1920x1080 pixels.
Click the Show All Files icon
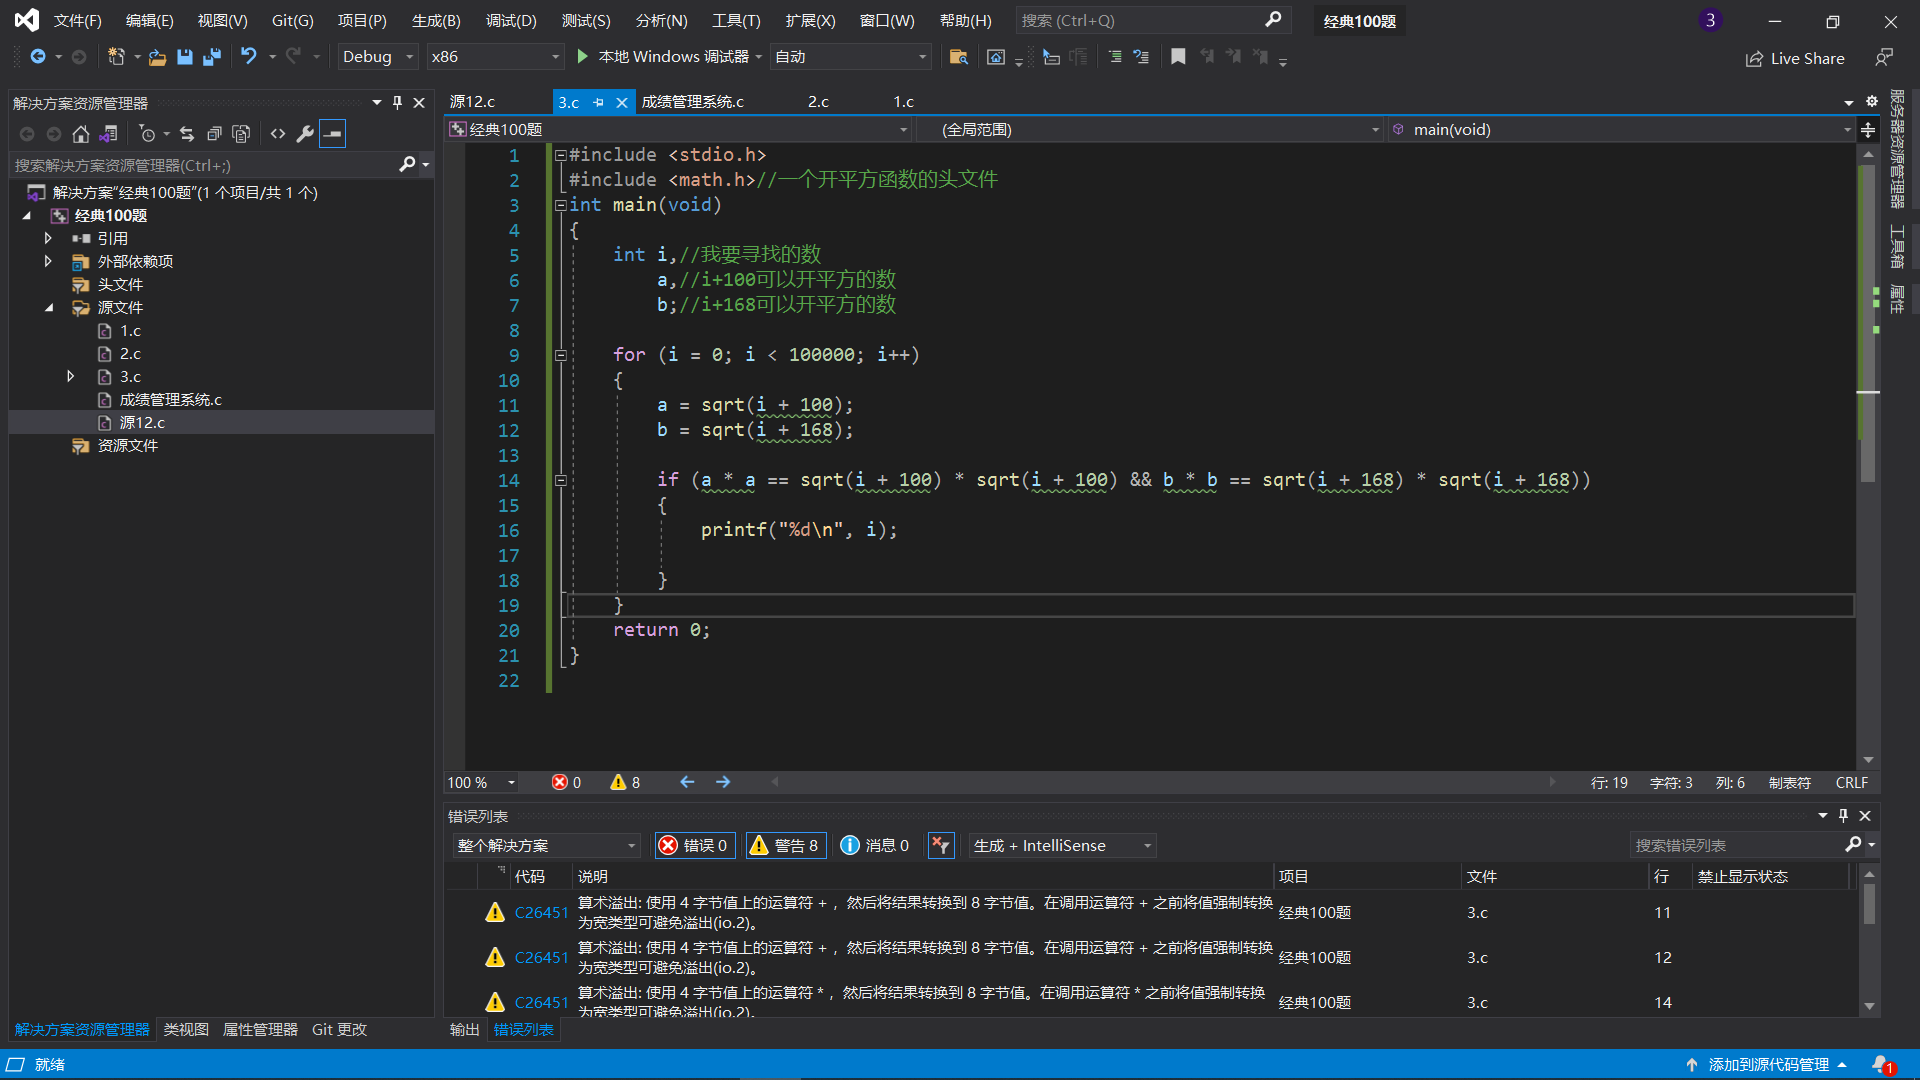(x=241, y=133)
